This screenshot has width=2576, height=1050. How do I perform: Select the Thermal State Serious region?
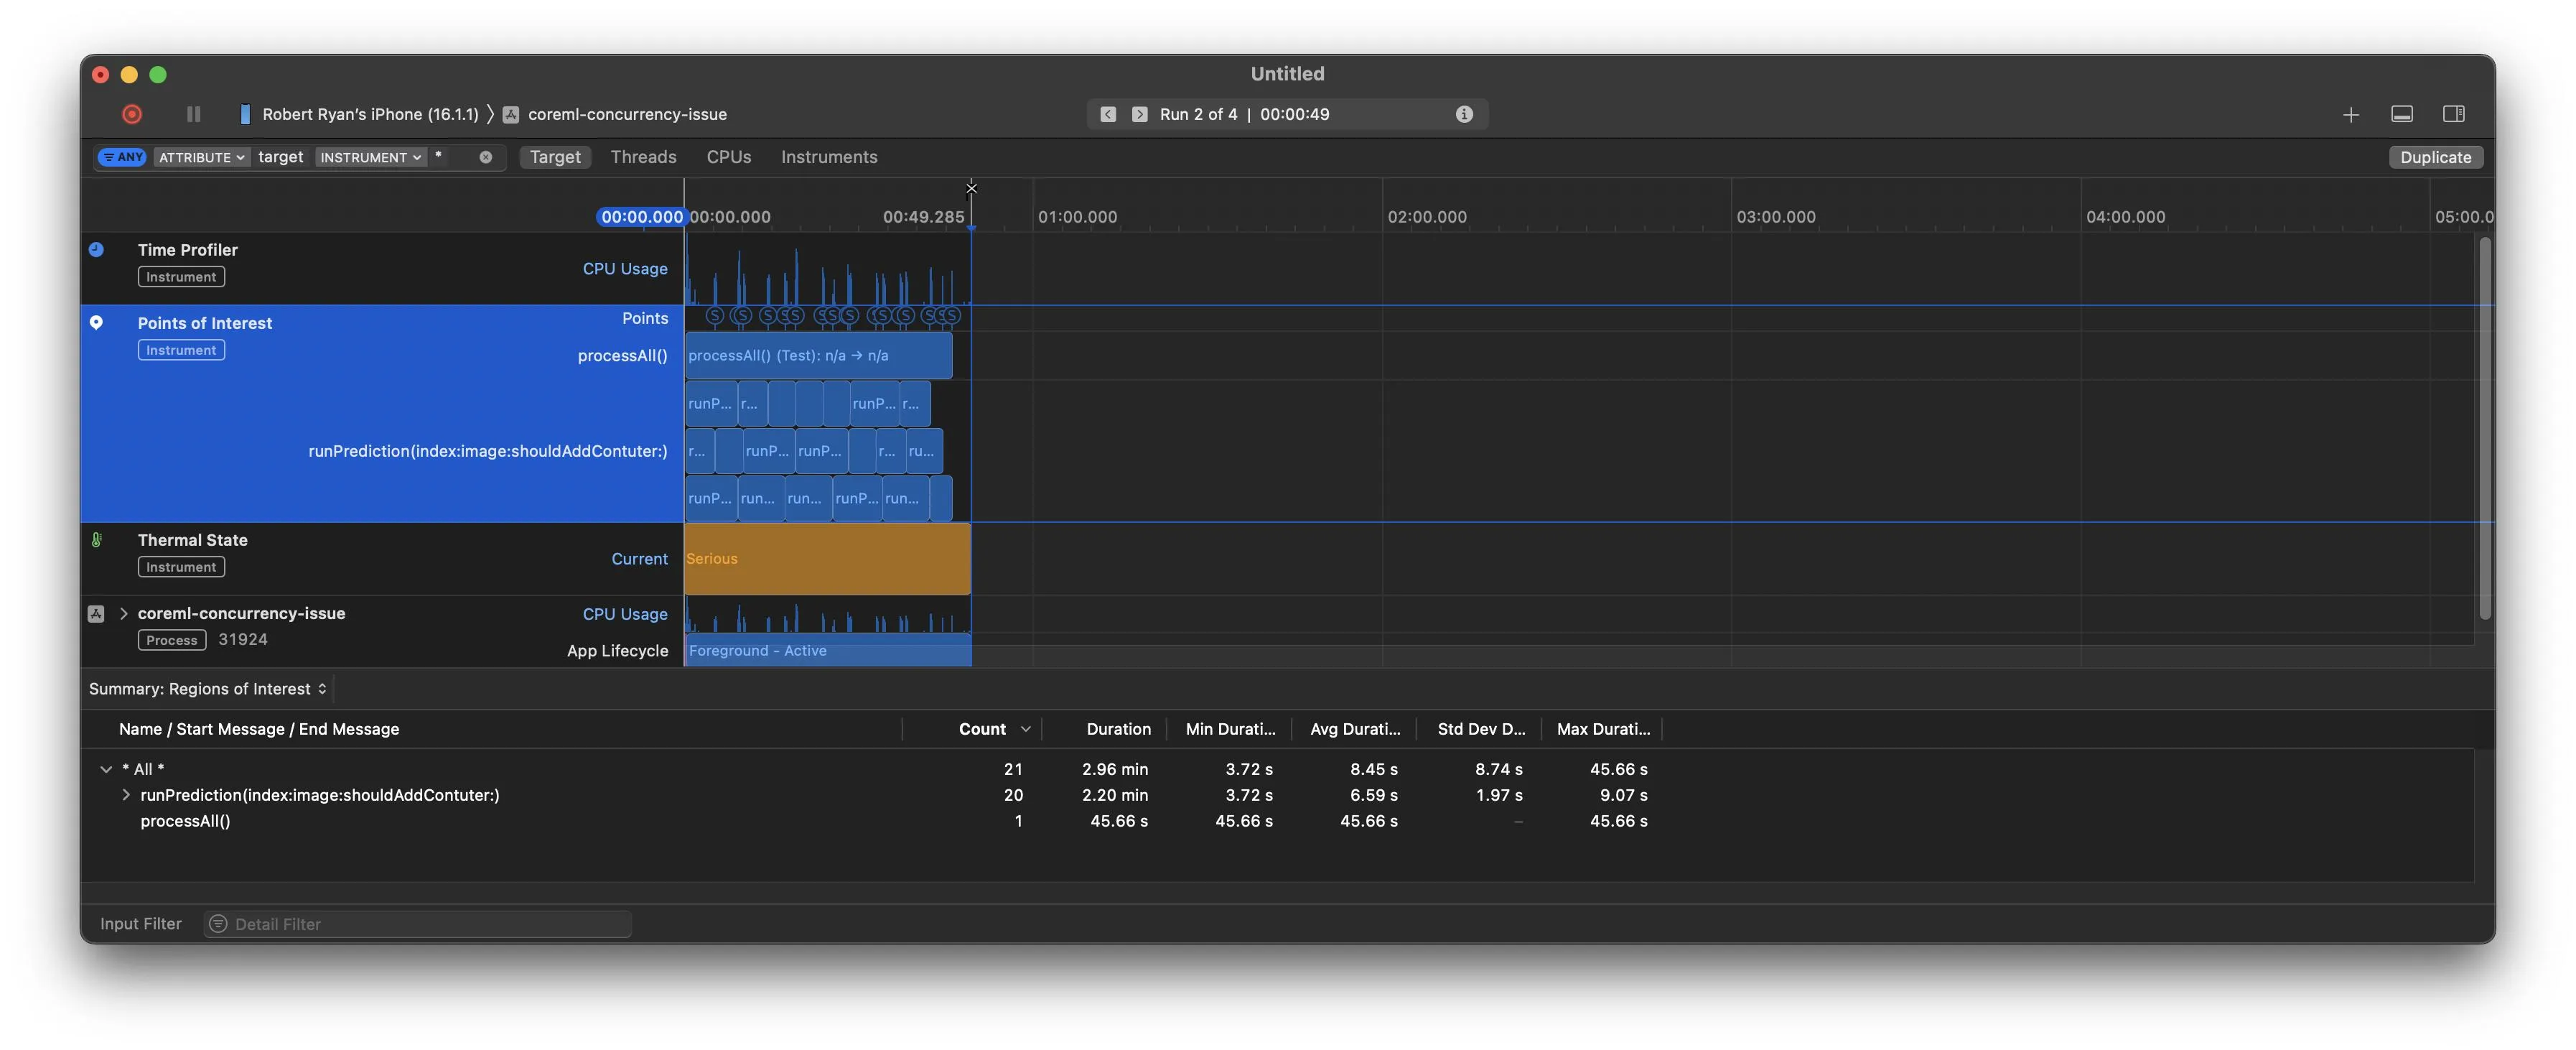(x=827, y=559)
